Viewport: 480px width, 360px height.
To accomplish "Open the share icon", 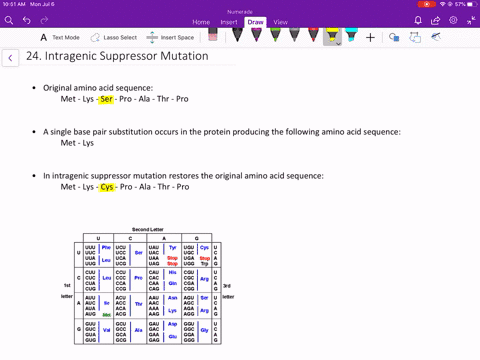I will tap(435, 21).
